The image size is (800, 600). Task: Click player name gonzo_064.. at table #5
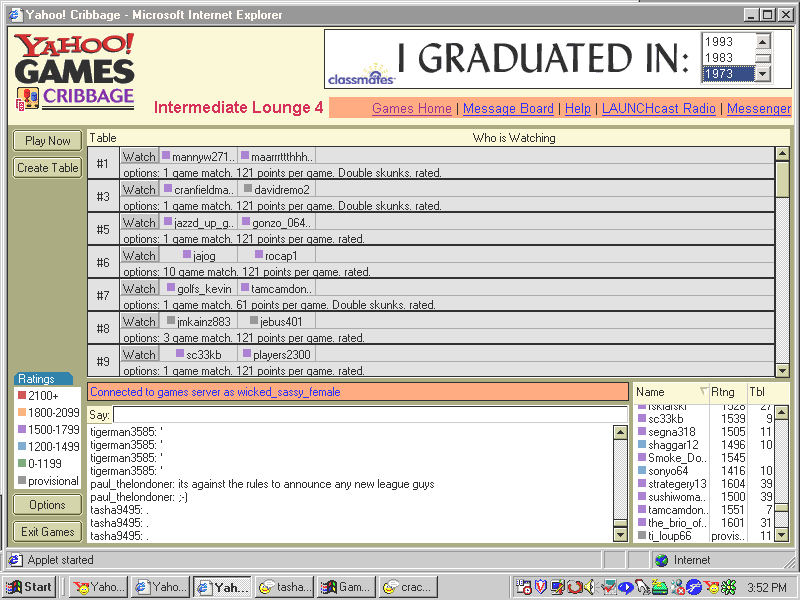282,223
